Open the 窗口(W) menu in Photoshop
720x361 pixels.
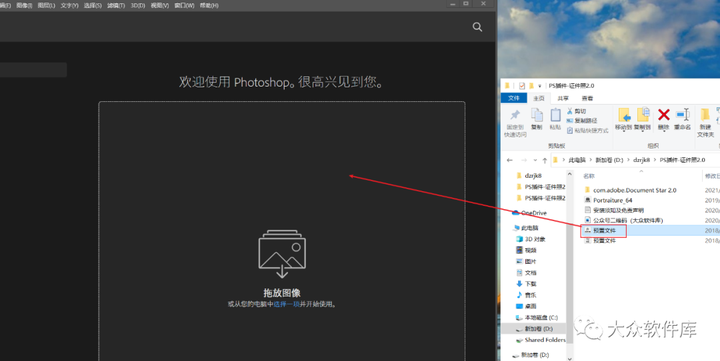tap(184, 6)
